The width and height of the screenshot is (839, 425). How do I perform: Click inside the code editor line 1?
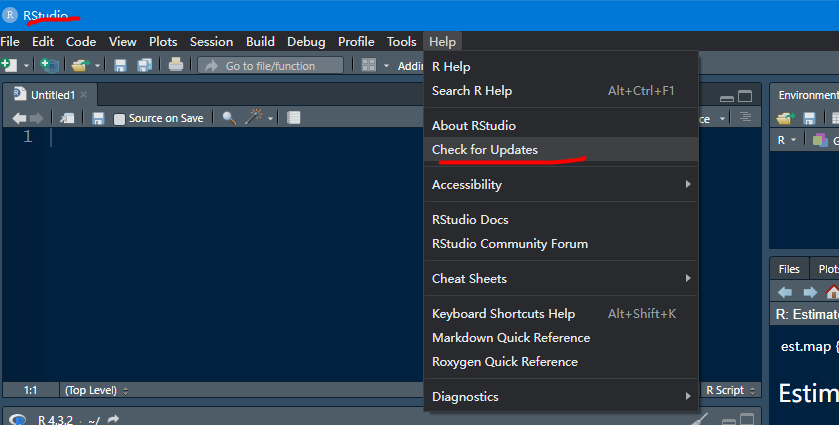[235, 137]
